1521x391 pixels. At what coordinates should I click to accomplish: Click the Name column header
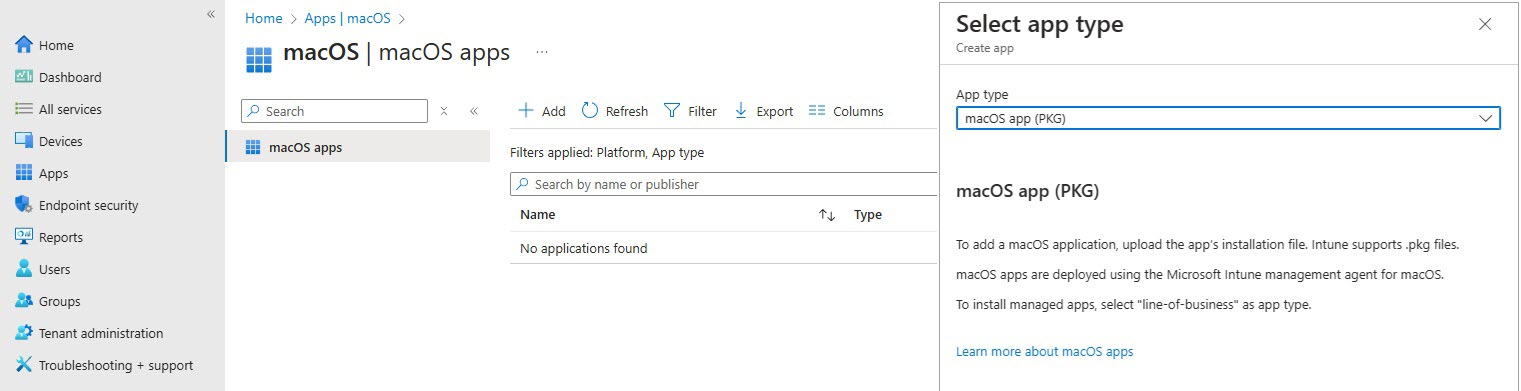coord(538,215)
